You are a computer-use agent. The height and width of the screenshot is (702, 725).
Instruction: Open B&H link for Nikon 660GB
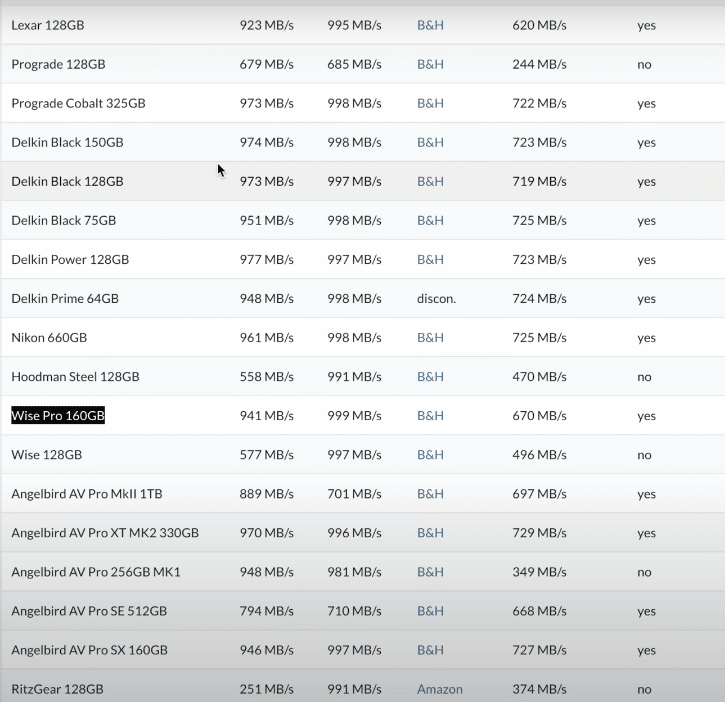tap(430, 338)
